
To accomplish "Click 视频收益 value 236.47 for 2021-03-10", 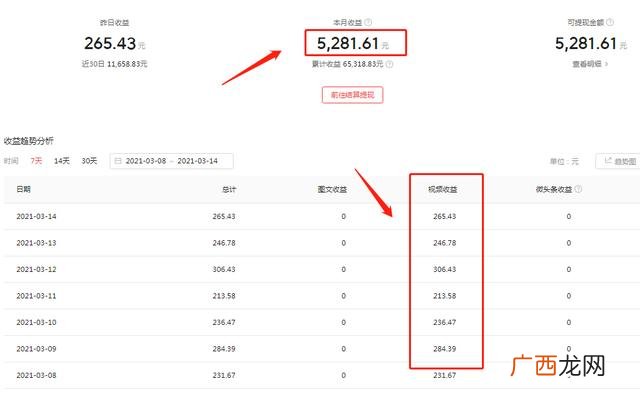I will click(444, 323).
